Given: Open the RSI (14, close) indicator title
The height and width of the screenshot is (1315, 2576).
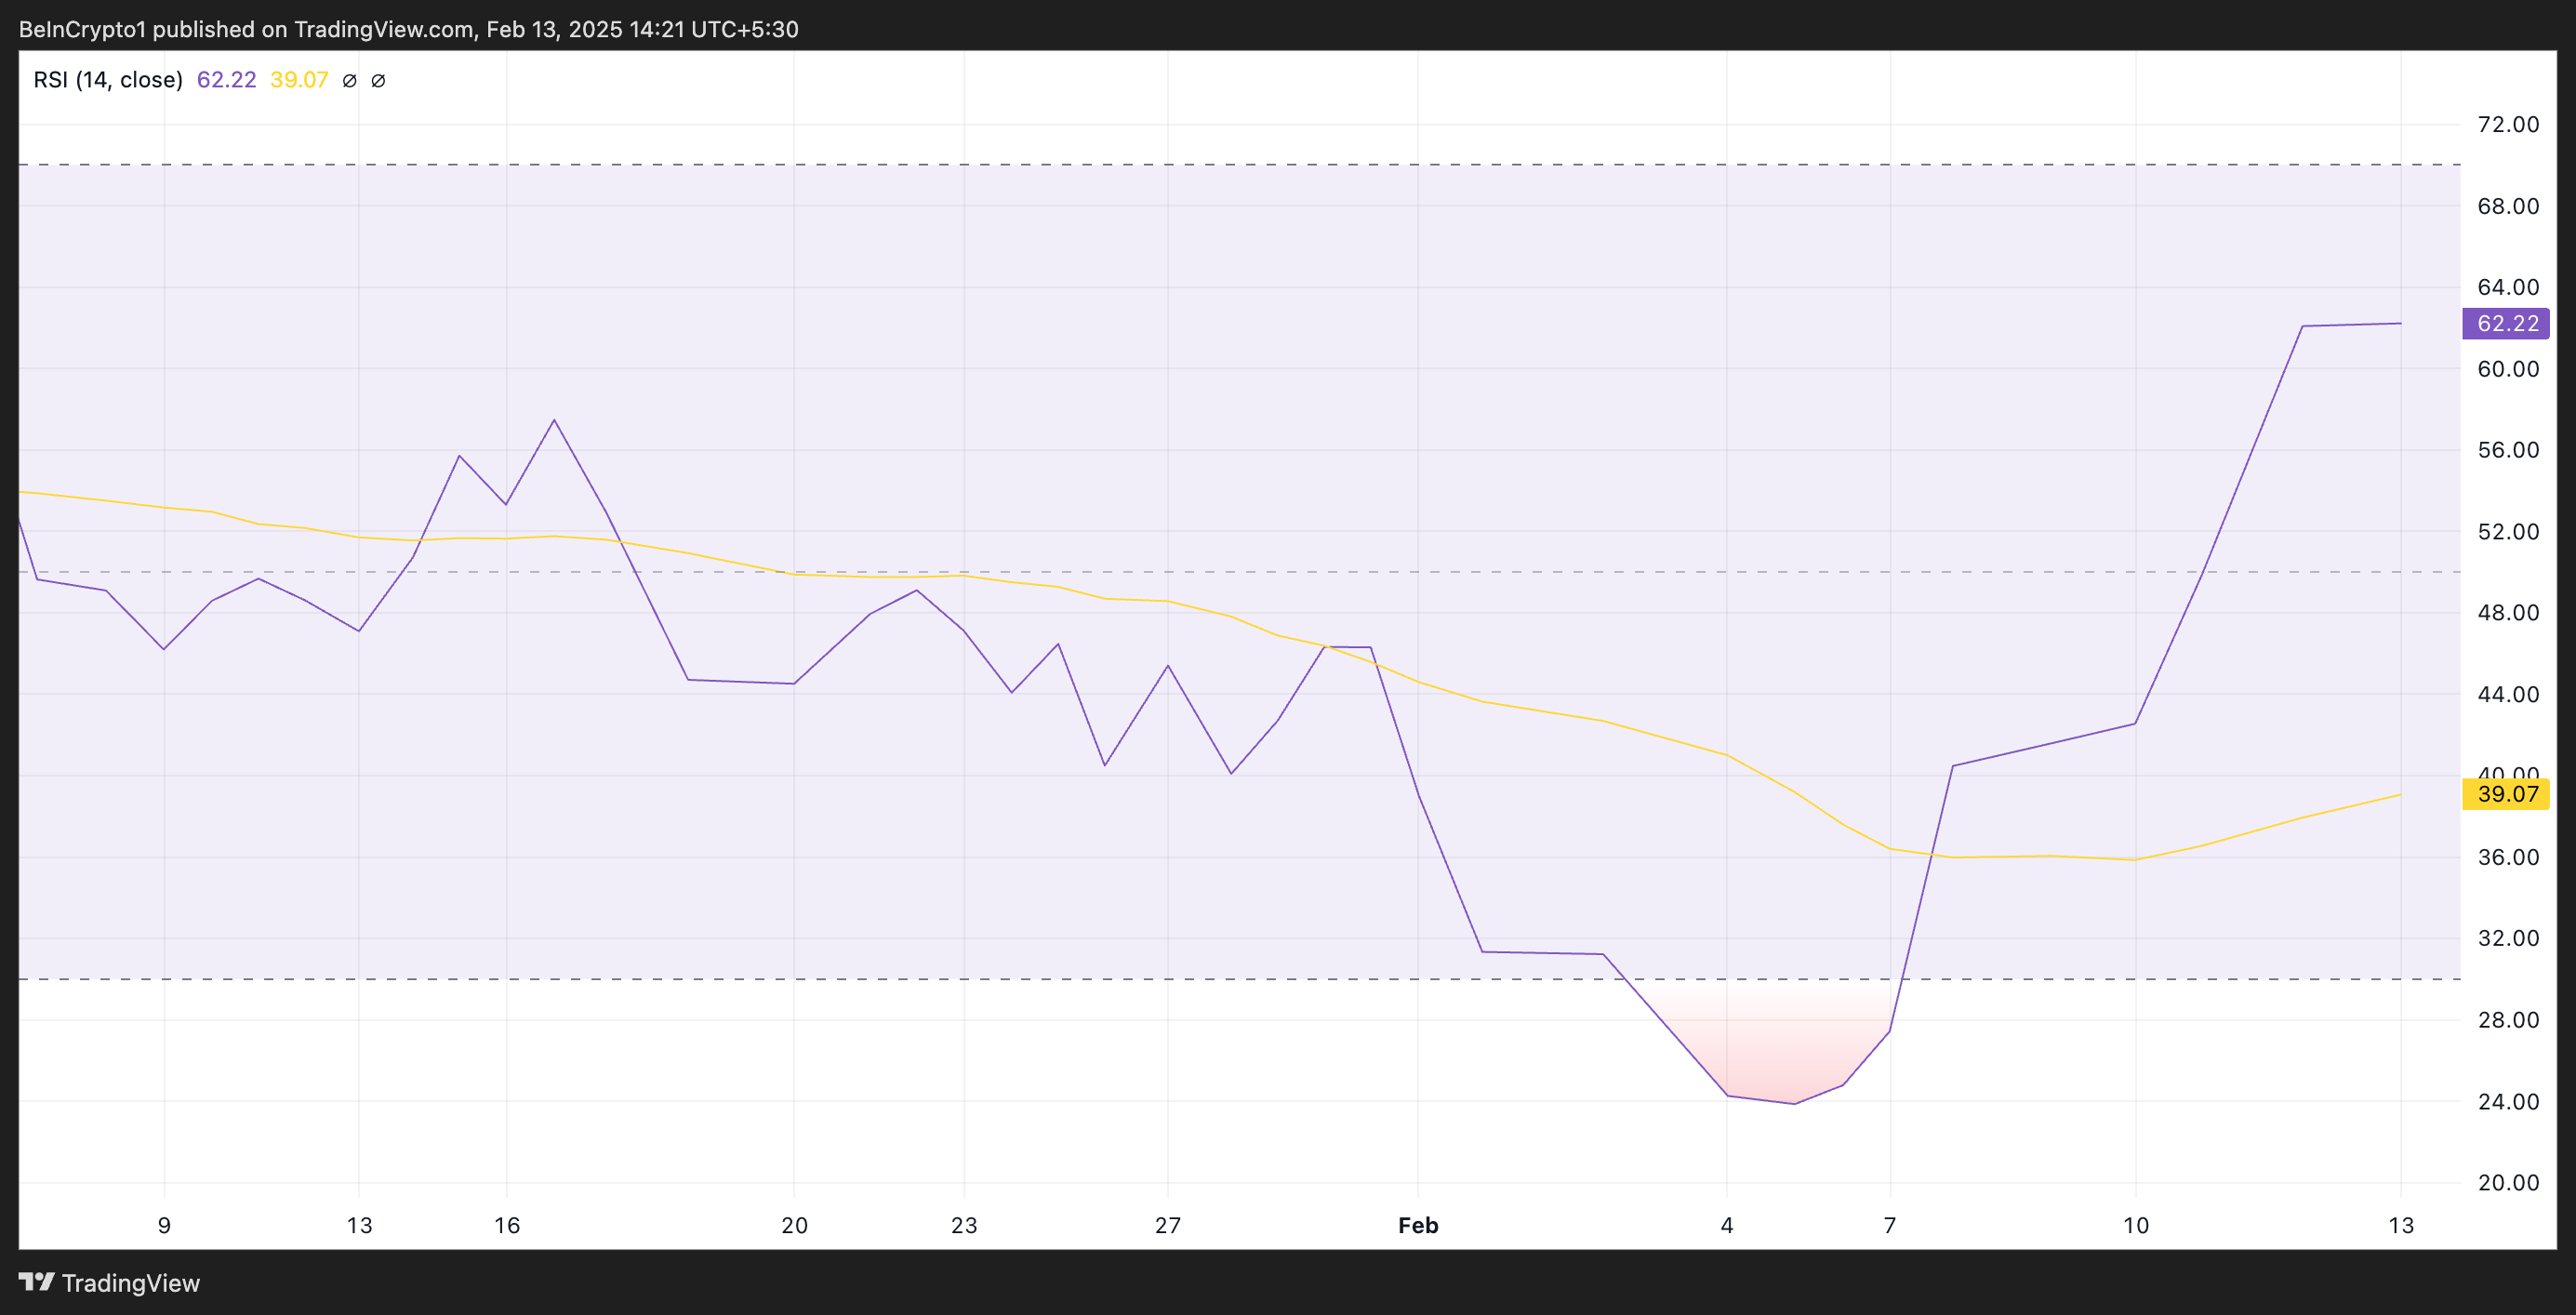Looking at the screenshot, I should 108,80.
